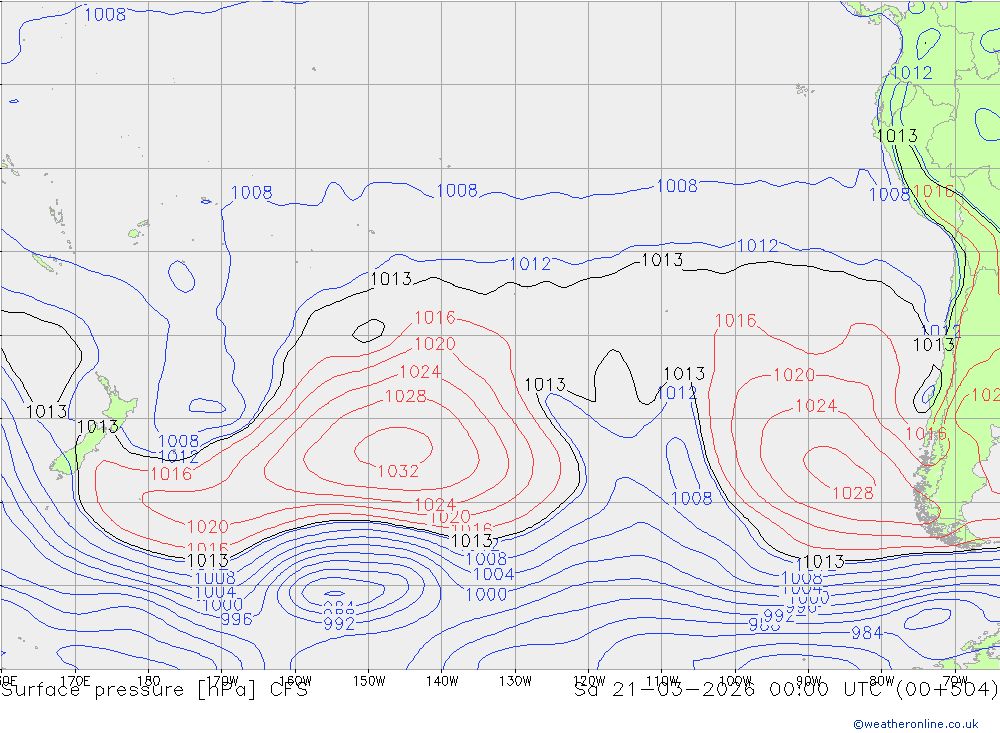Select the 180 longitude label

[149, 681]
